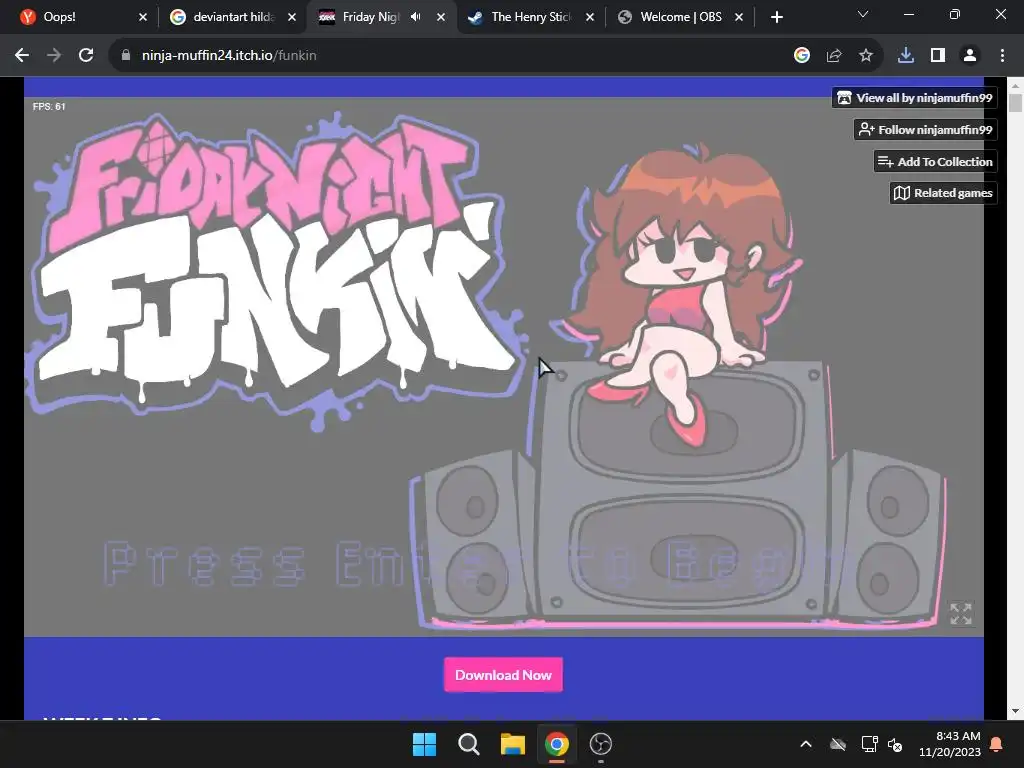Open Chrome profile menu

[x=970, y=56]
